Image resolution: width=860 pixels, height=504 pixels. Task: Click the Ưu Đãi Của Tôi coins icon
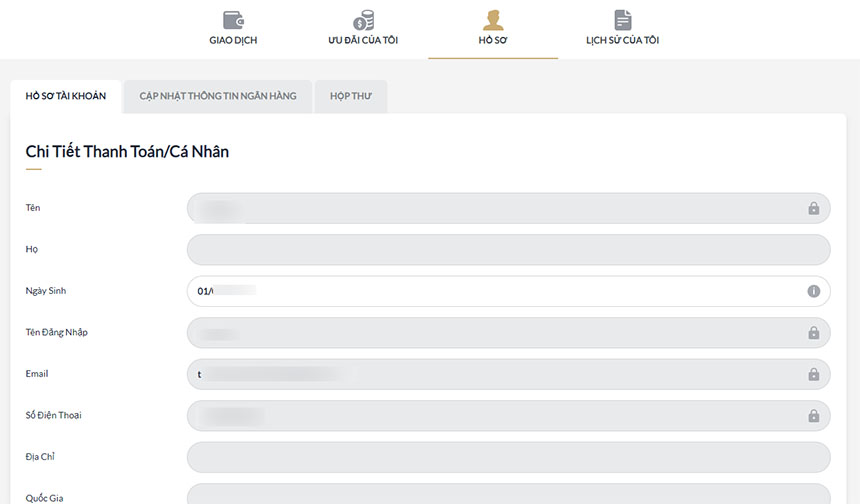pyautogui.click(x=363, y=20)
